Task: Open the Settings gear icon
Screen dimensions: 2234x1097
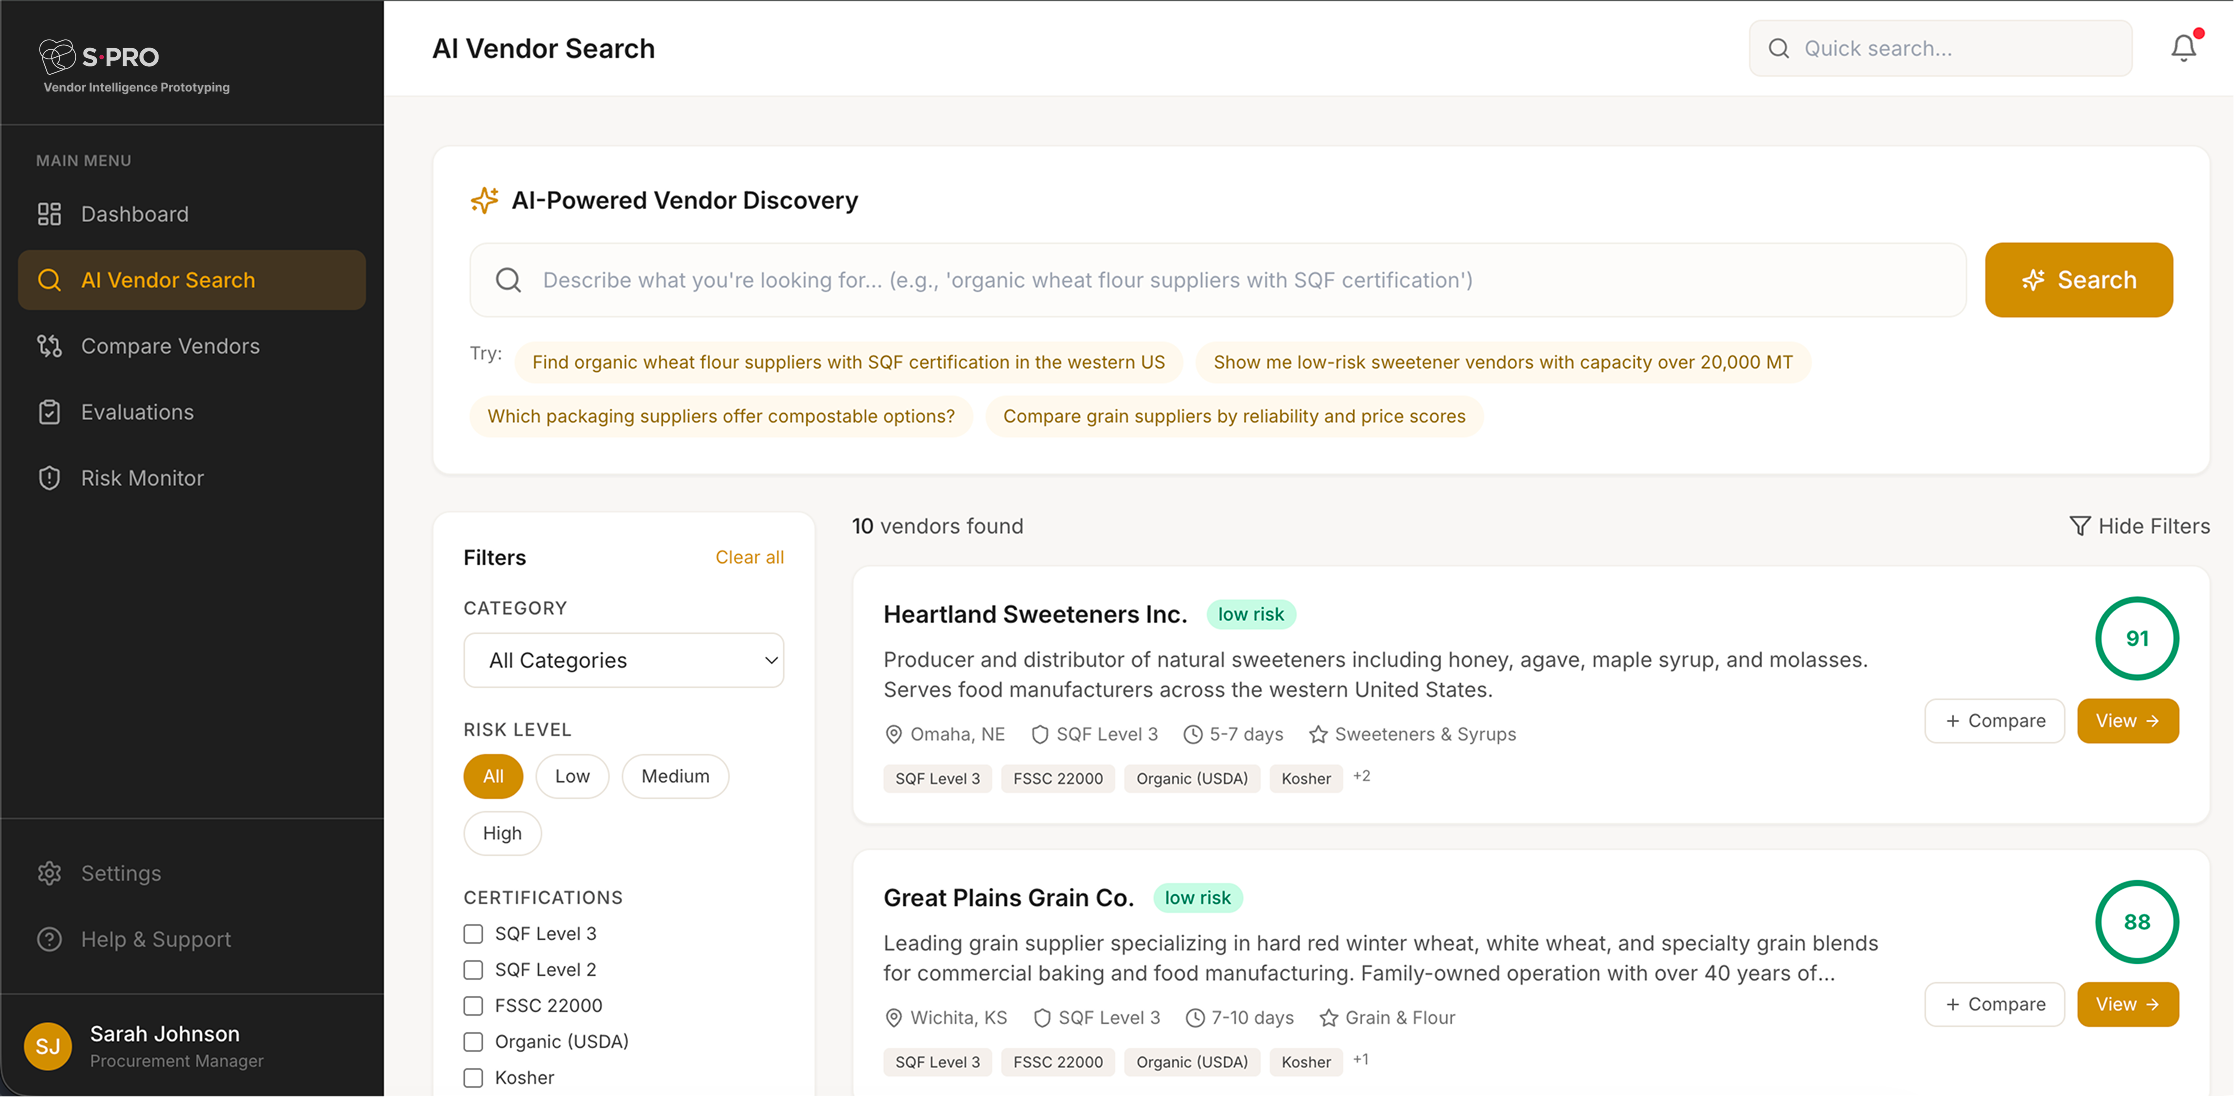Action: pos(49,872)
